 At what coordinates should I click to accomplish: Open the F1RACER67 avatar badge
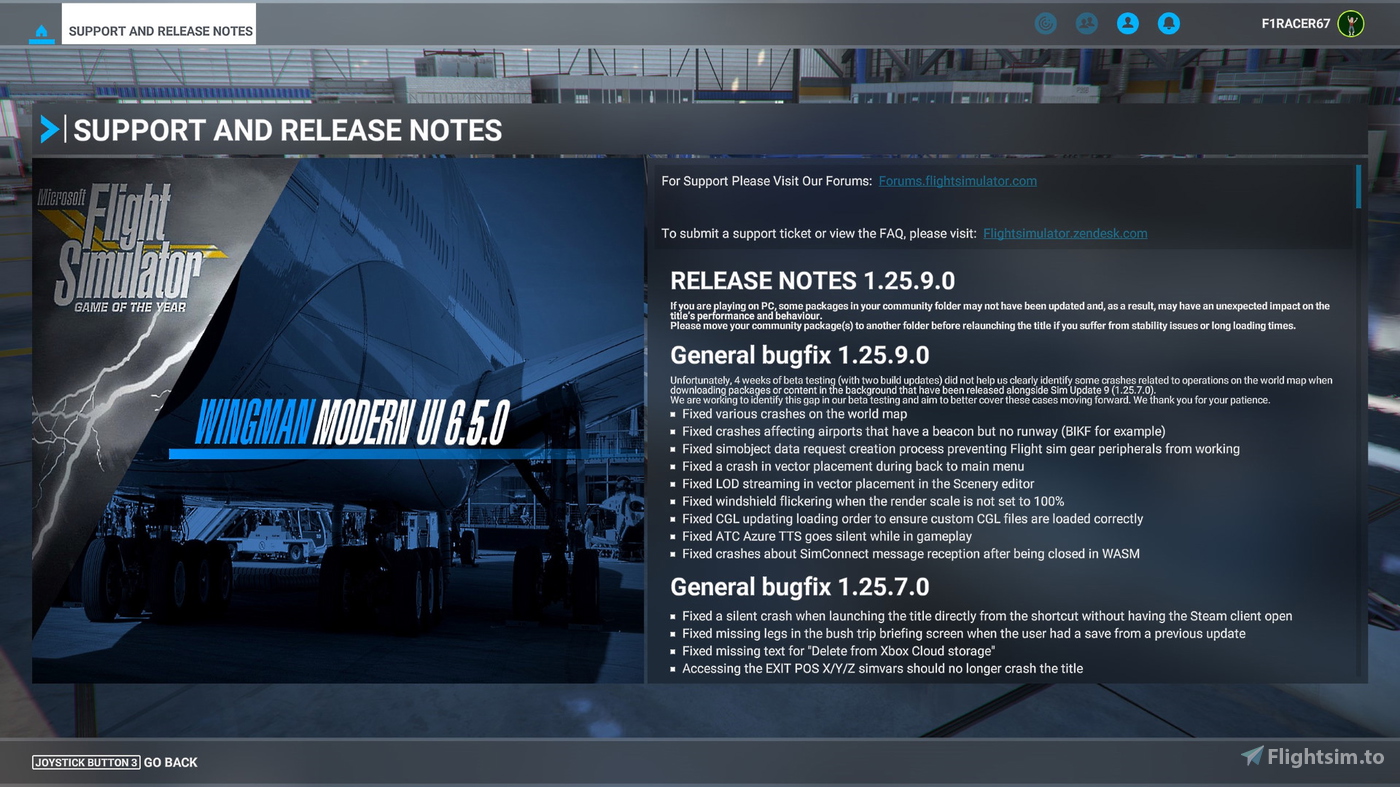tap(1348, 22)
